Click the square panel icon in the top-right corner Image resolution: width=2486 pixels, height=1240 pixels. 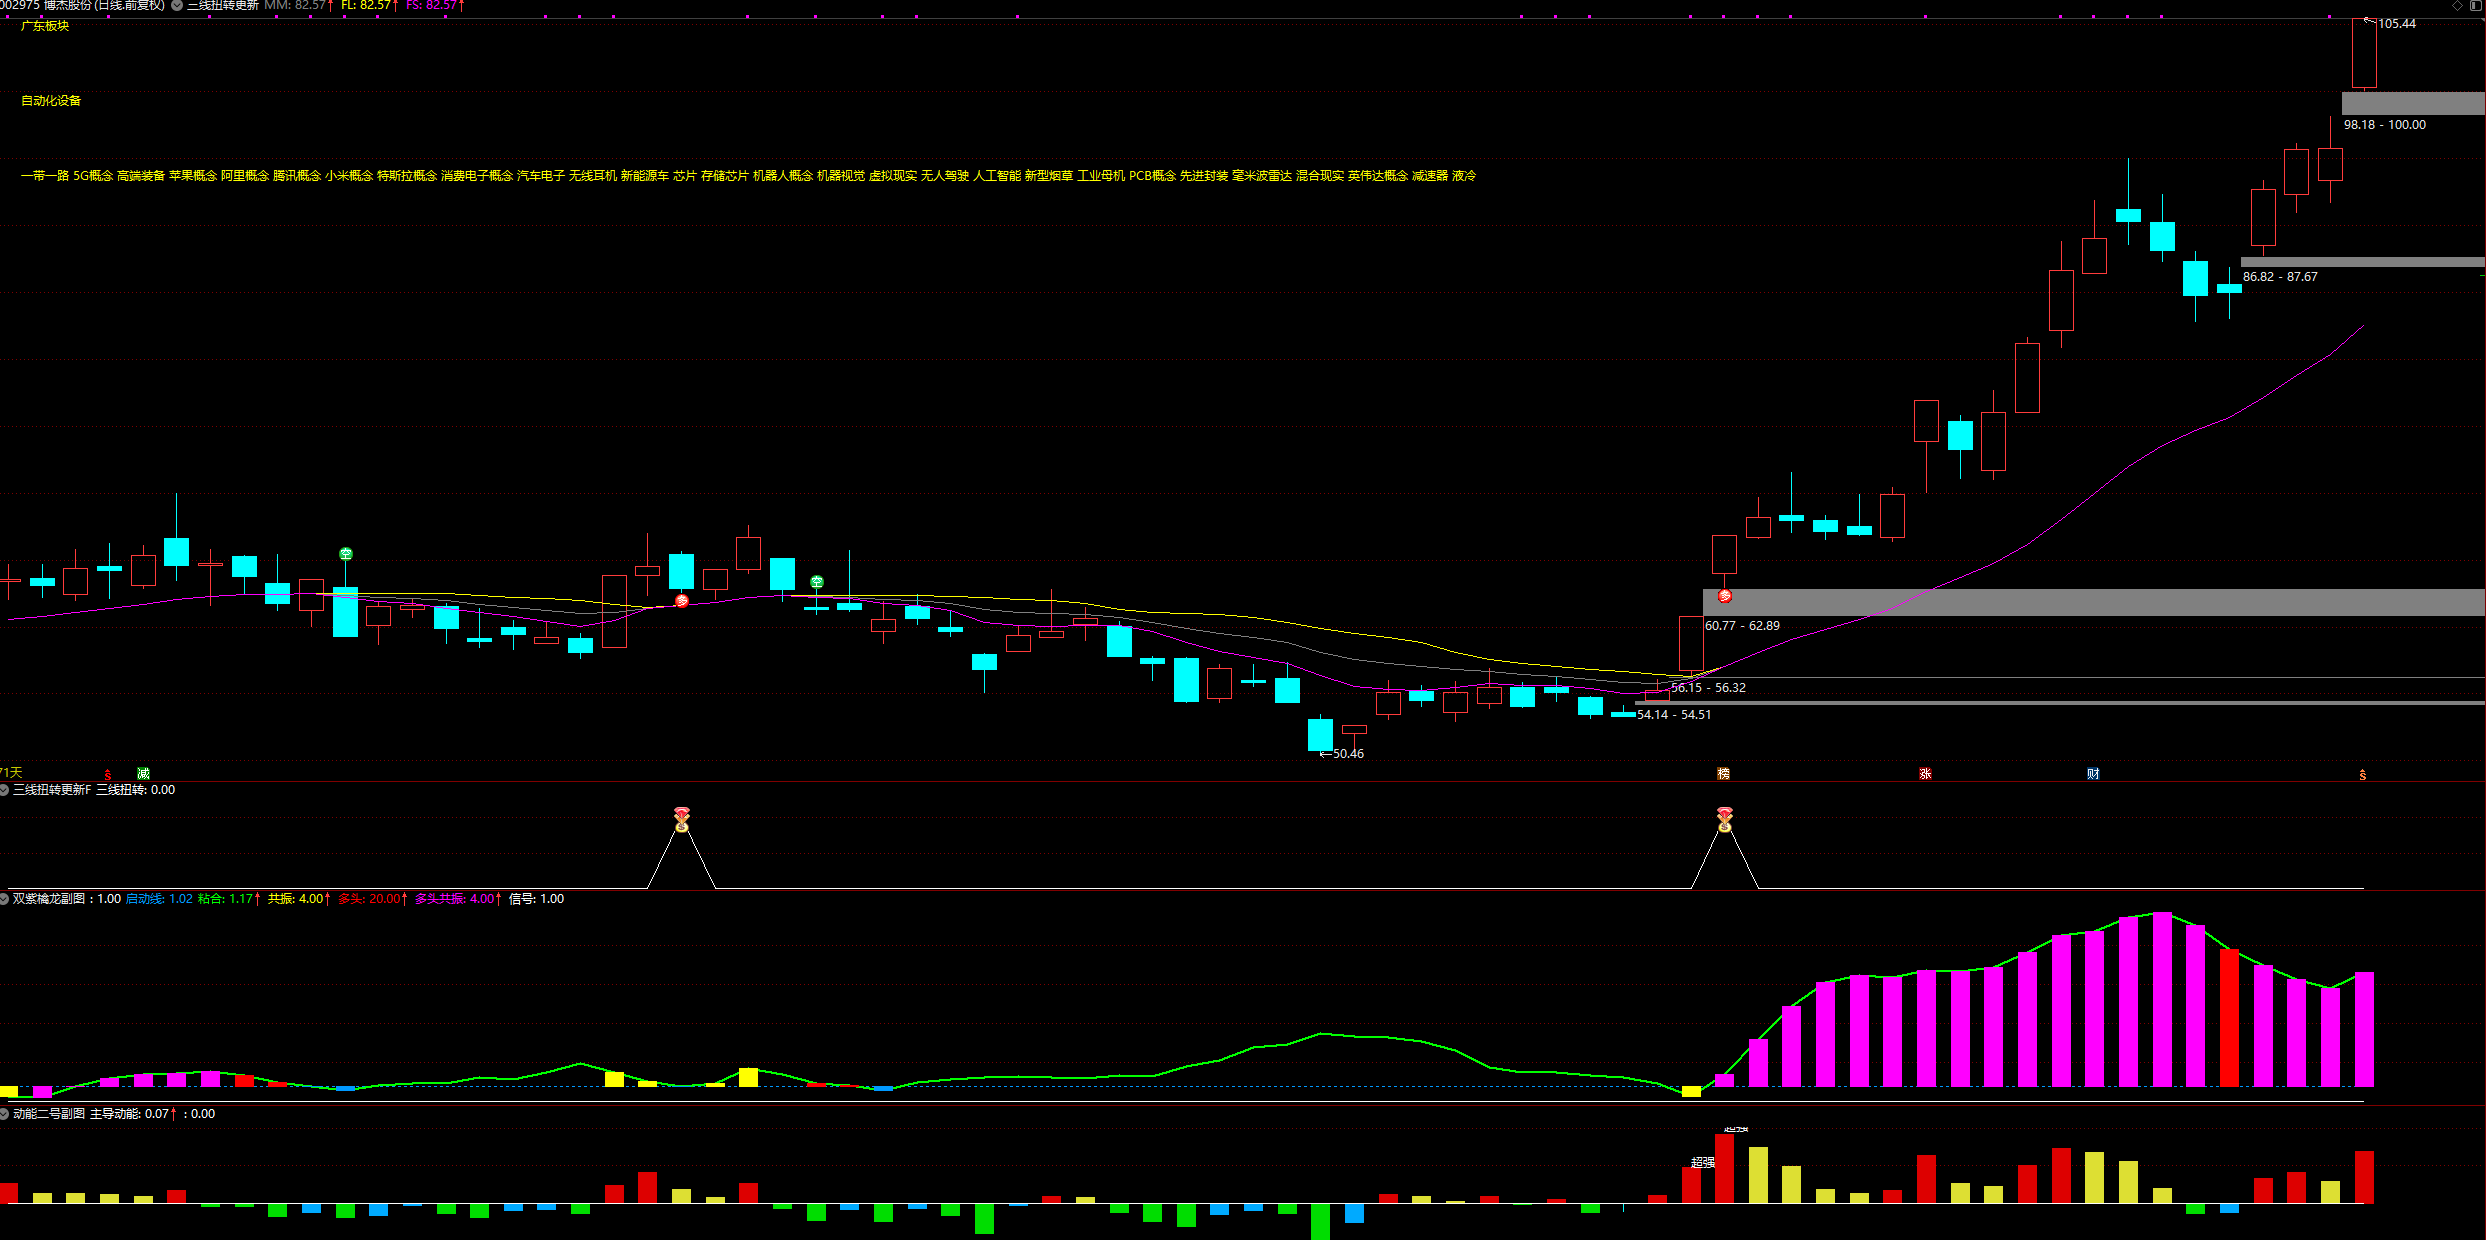2476,6
